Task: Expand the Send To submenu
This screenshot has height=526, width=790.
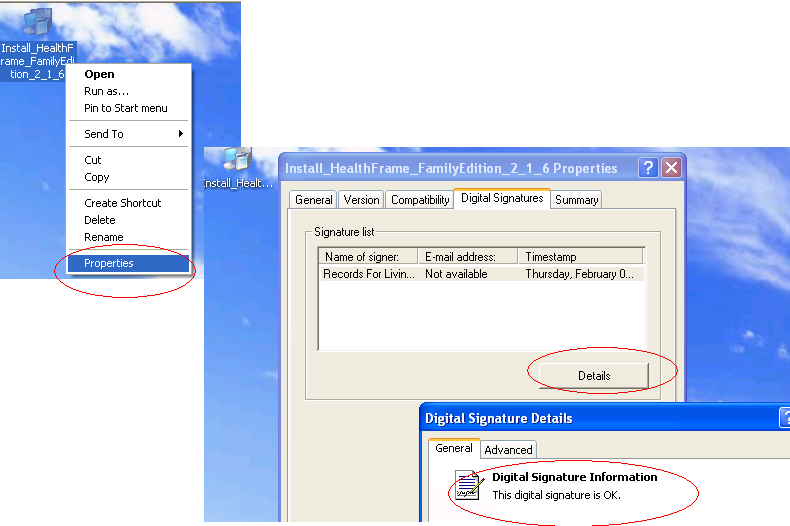Action: pos(128,134)
